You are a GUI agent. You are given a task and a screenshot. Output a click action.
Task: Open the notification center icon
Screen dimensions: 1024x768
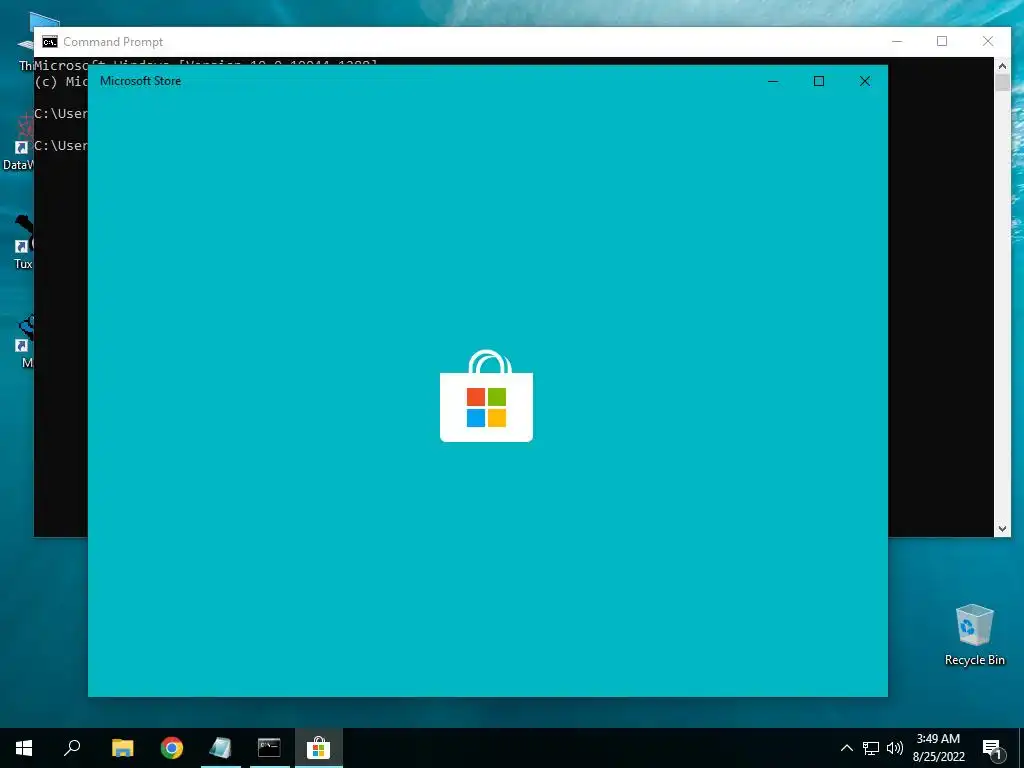pyautogui.click(x=993, y=748)
